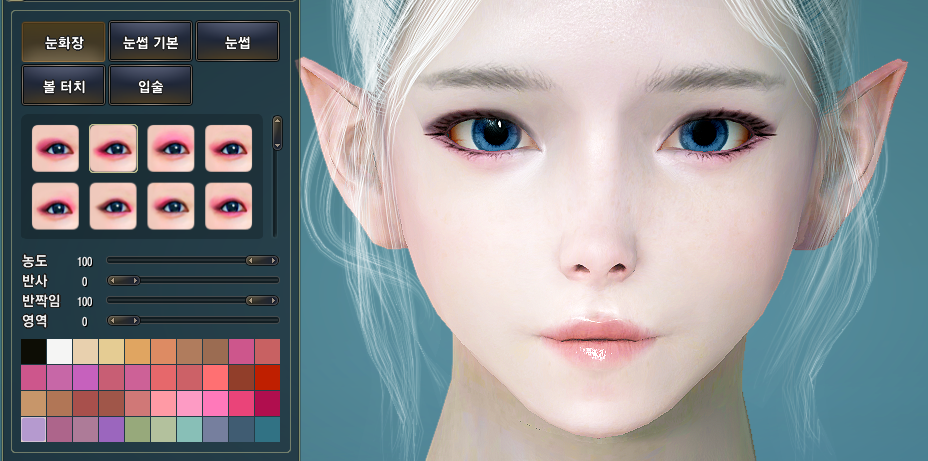The image size is (928, 461).
Task: Select the sage green swatch
Action: tap(137, 430)
